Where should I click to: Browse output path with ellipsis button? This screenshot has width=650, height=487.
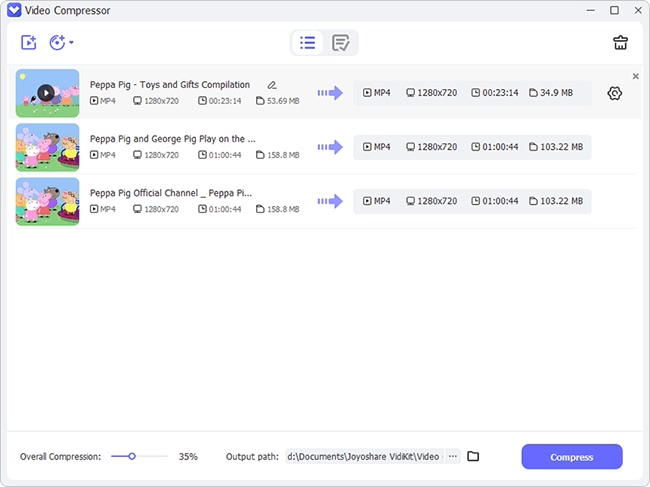(x=453, y=456)
